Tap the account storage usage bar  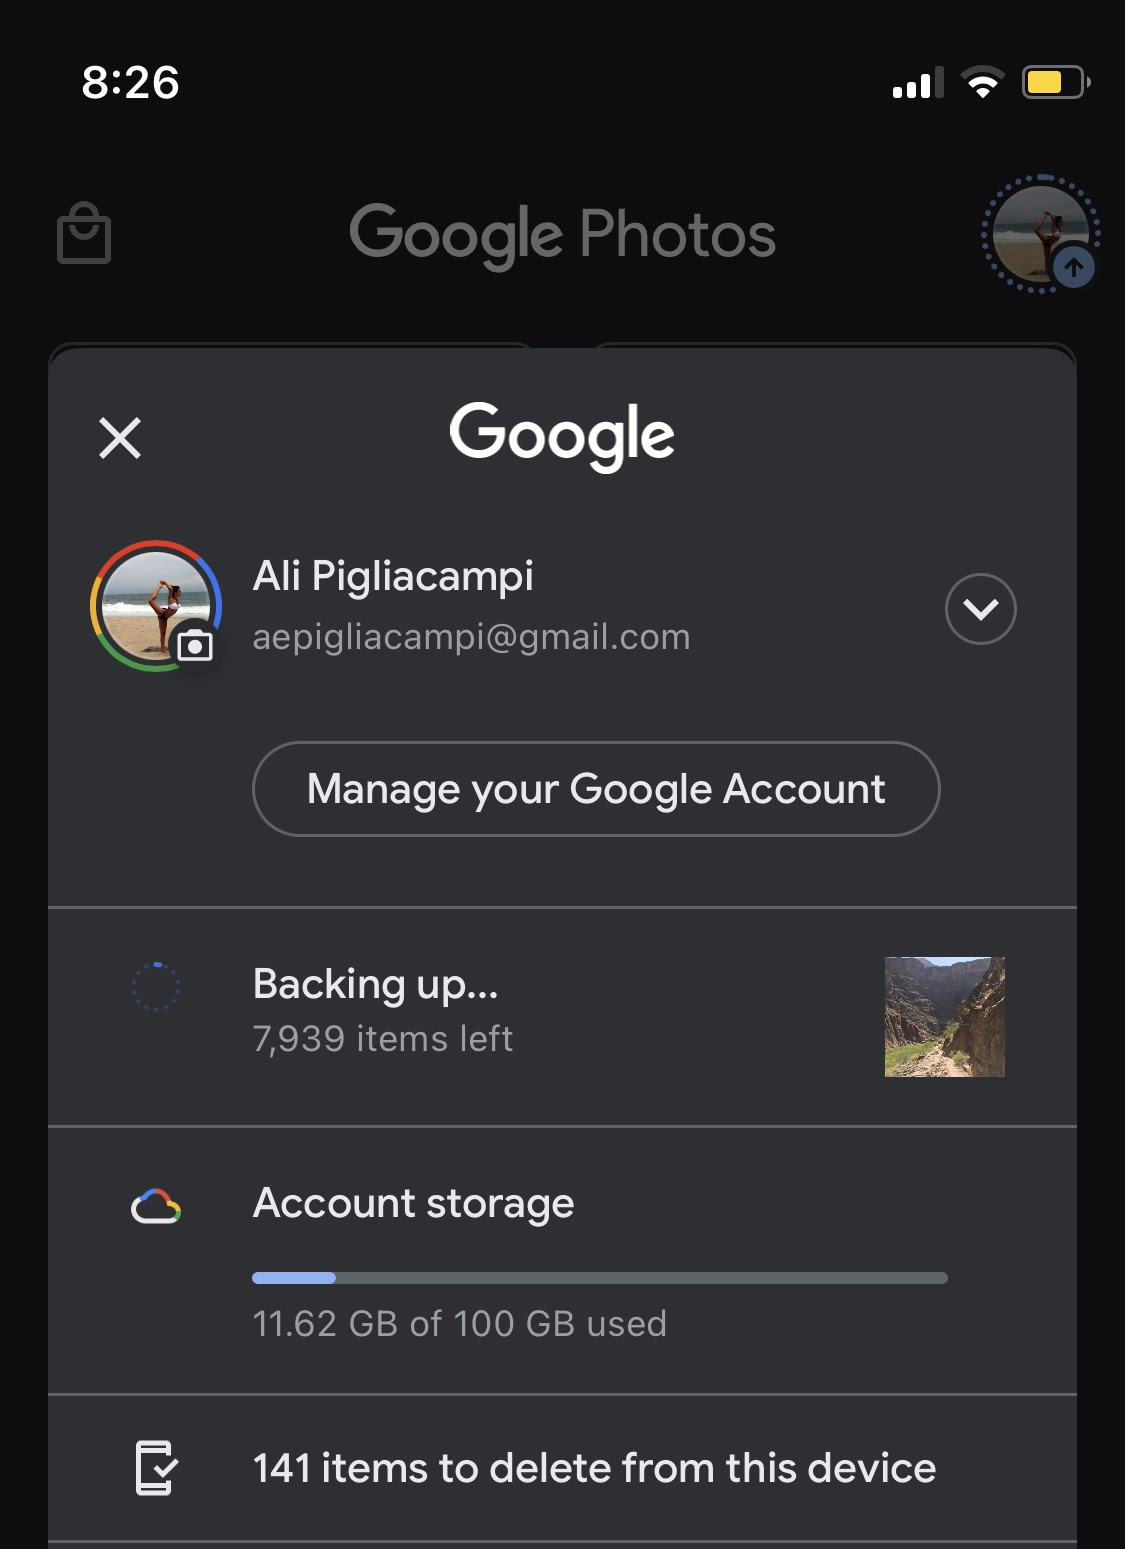click(x=599, y=1278)
